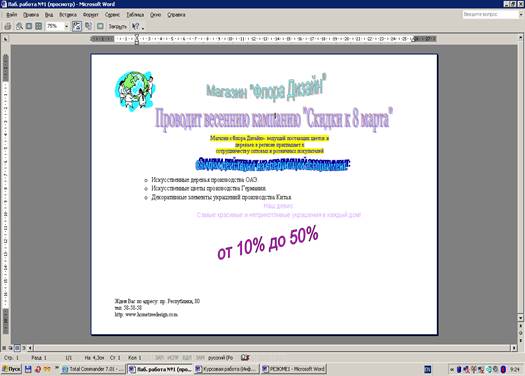Click the help question input field
525x376 pixels.
[x=491, y=14]
